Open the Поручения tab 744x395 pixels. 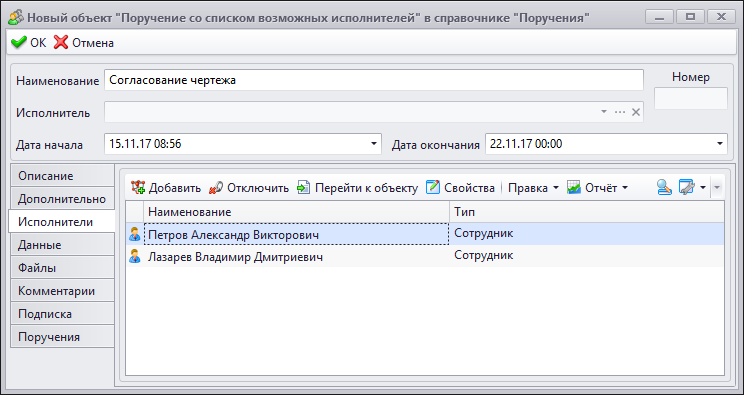[x=62, y=337]
